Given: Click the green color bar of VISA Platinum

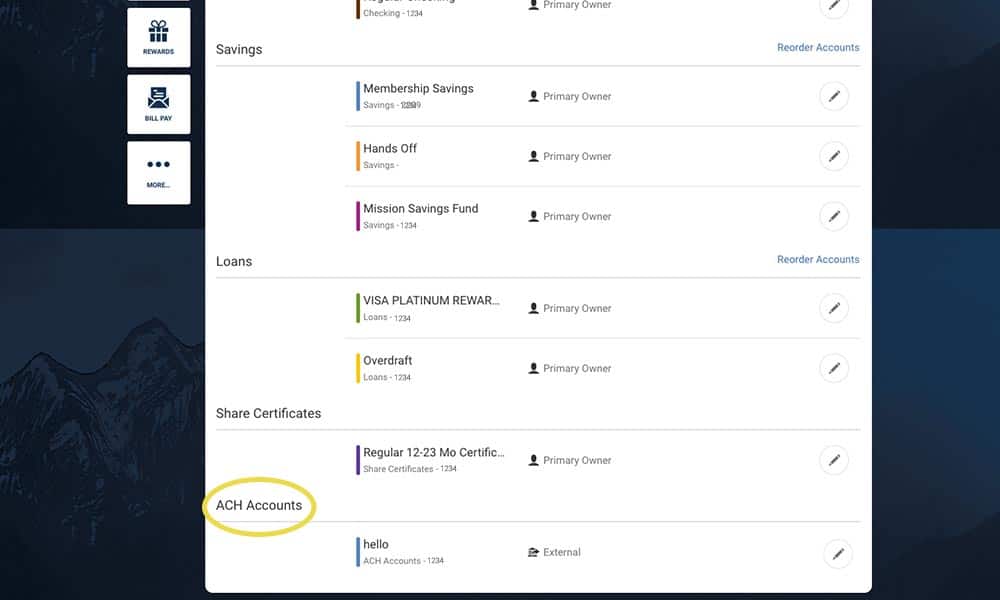Looking at the screenshot, I should [x=358, y=308].
